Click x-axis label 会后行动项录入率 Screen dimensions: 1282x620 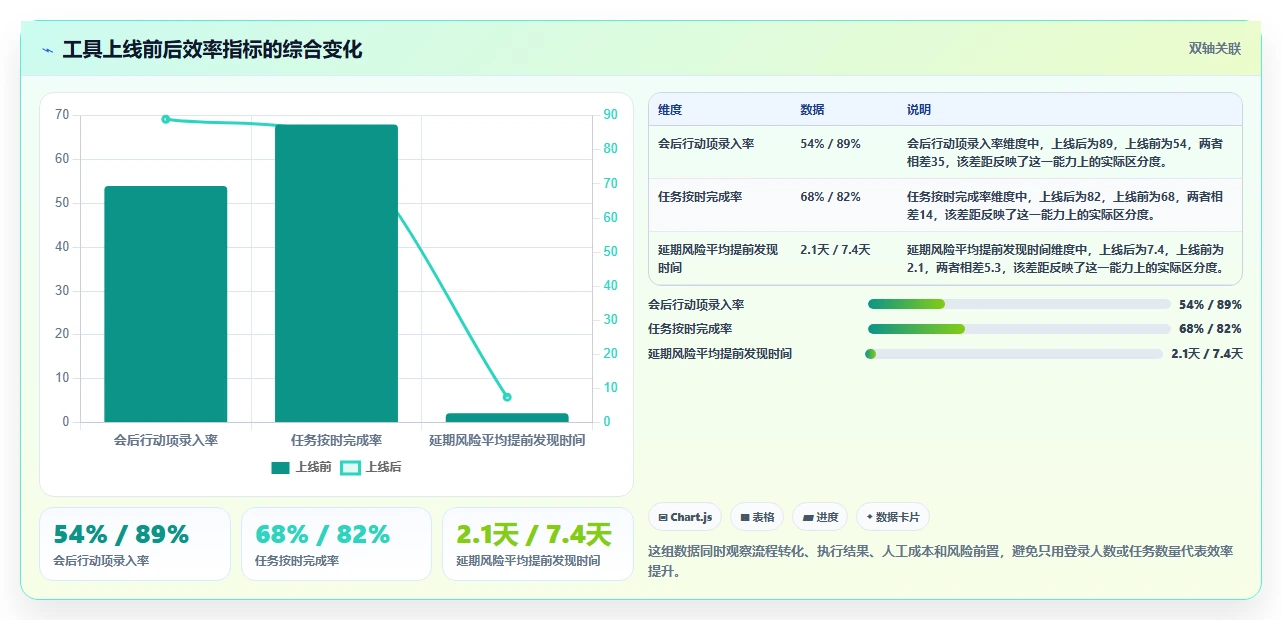[166, 440]
